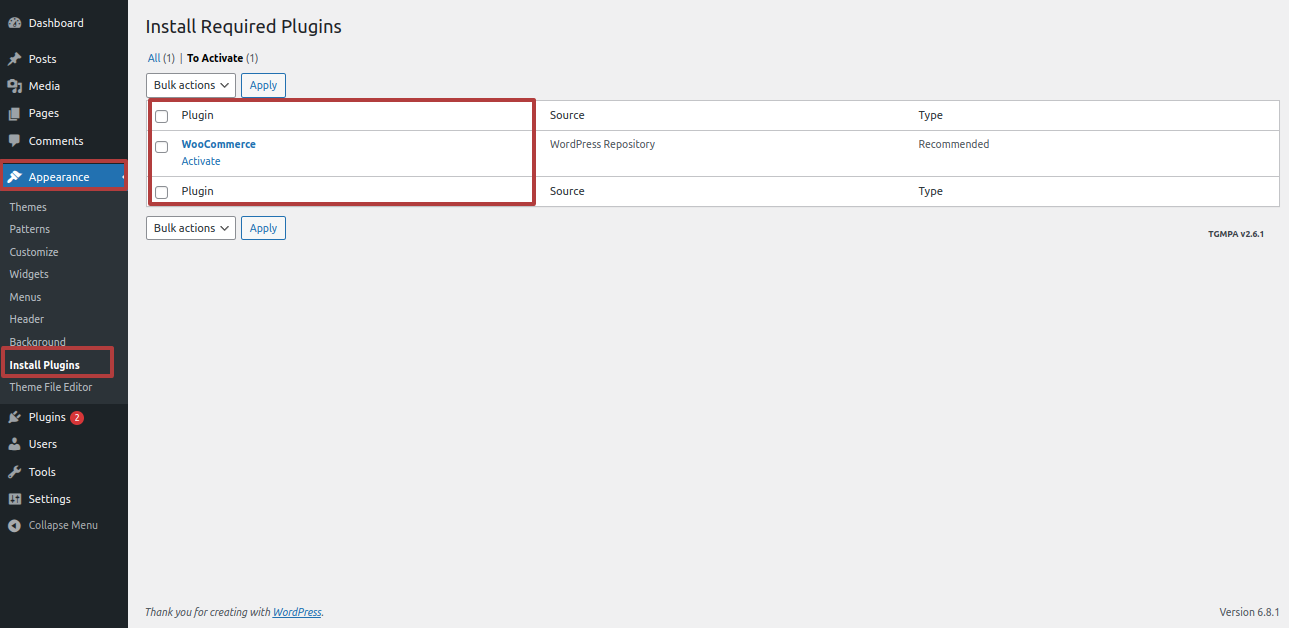Click the Type column header at top
This screenshot has height=628, width=1289.
[x=931, y=115]
